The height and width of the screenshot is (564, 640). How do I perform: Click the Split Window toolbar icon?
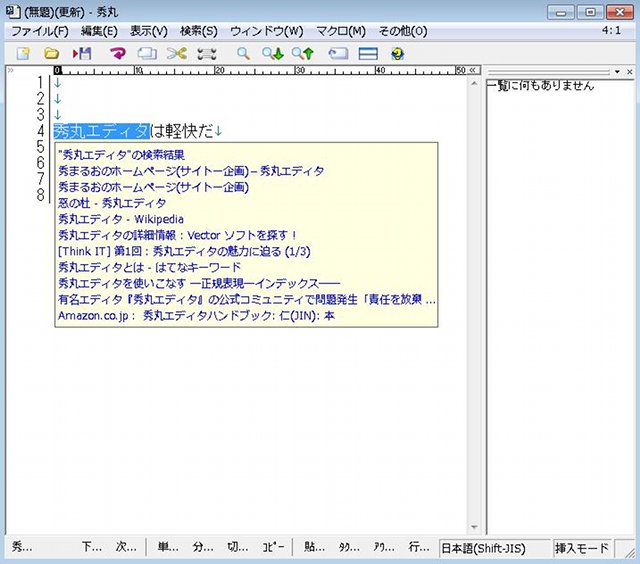(x=368, y=53)
